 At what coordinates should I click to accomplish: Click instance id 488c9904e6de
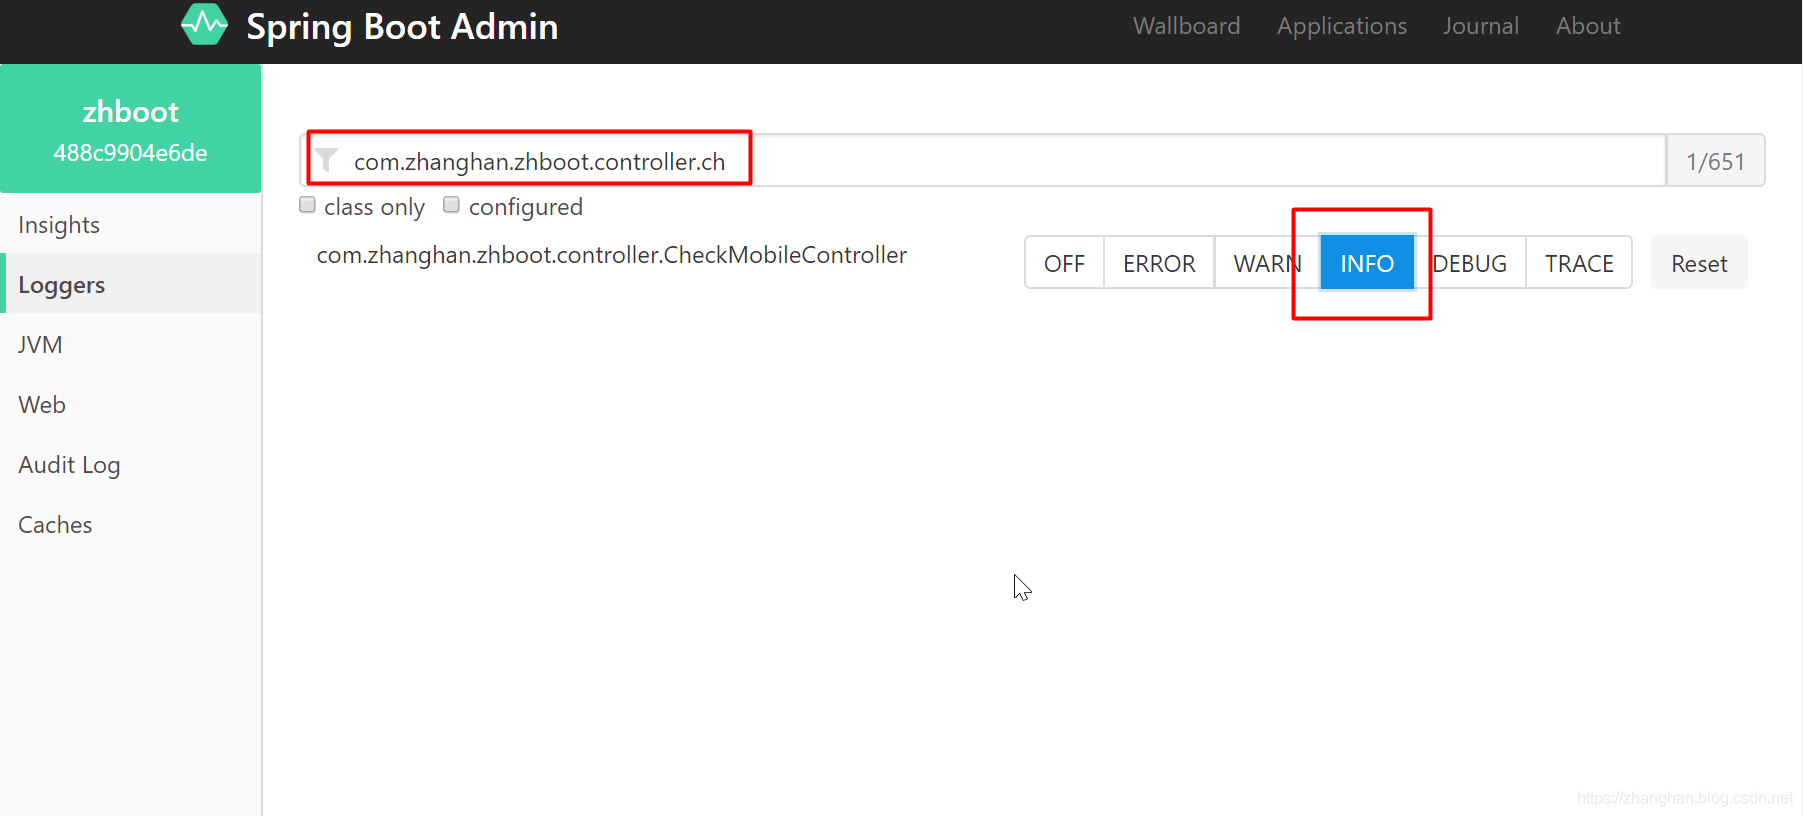click(130, 153)
